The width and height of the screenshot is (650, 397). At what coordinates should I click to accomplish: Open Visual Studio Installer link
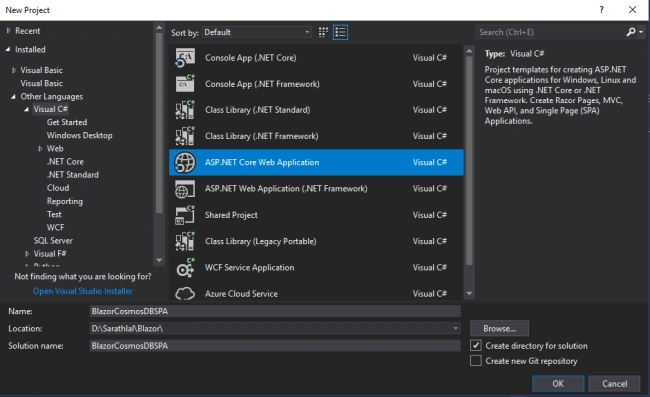82,291
